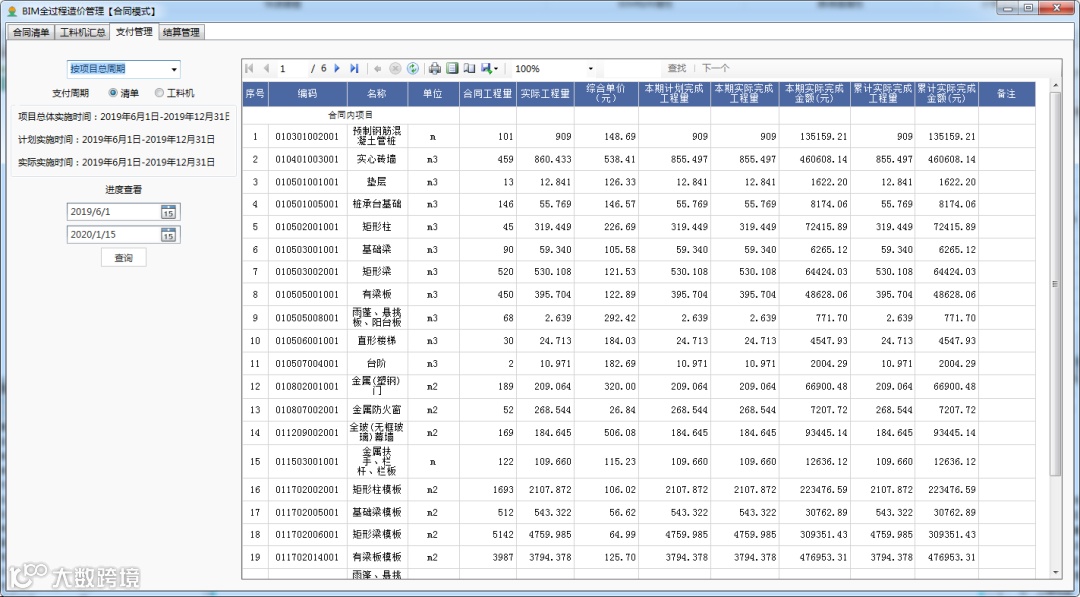Click column header 综合单价(元)
The width and height of the screenshot is (1080, 597).
point(606,94)
